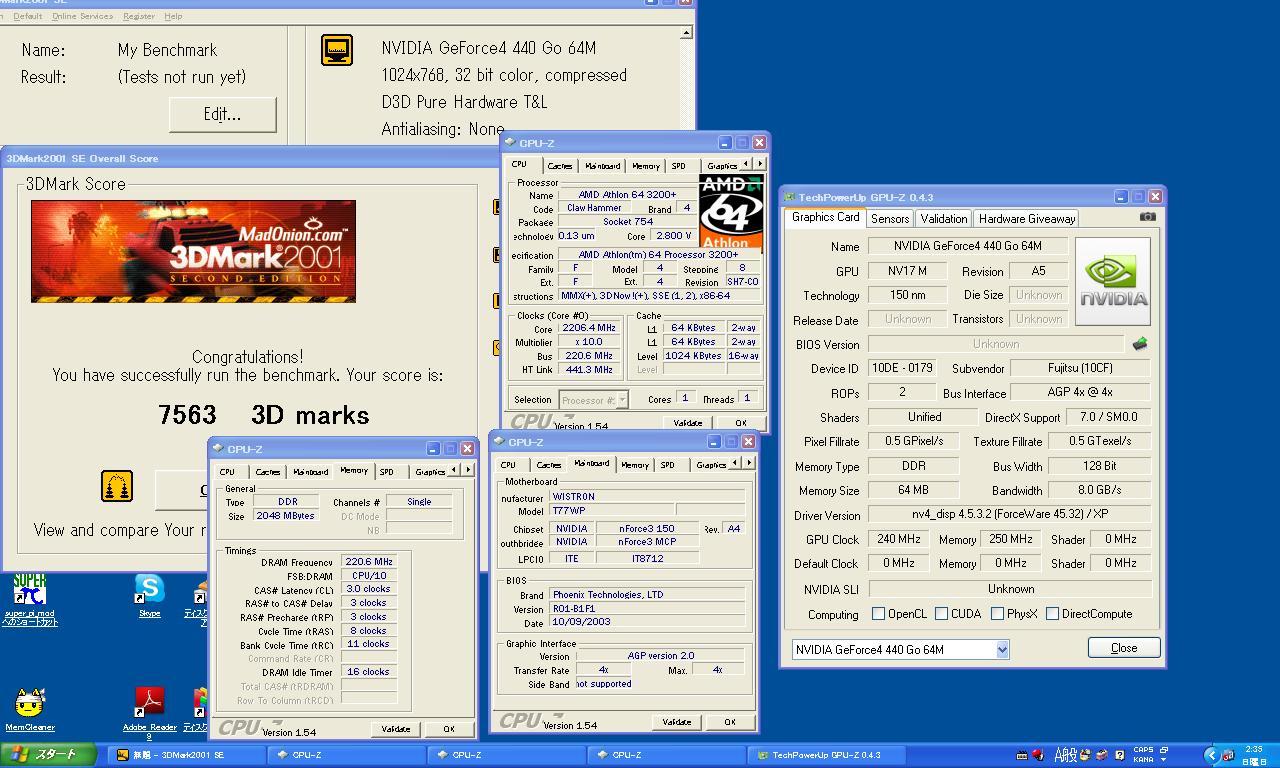Click the right tab-scroll arrow in the CPU-Z CPU window
Viewport: 1280px width, 768px height.
759,164
